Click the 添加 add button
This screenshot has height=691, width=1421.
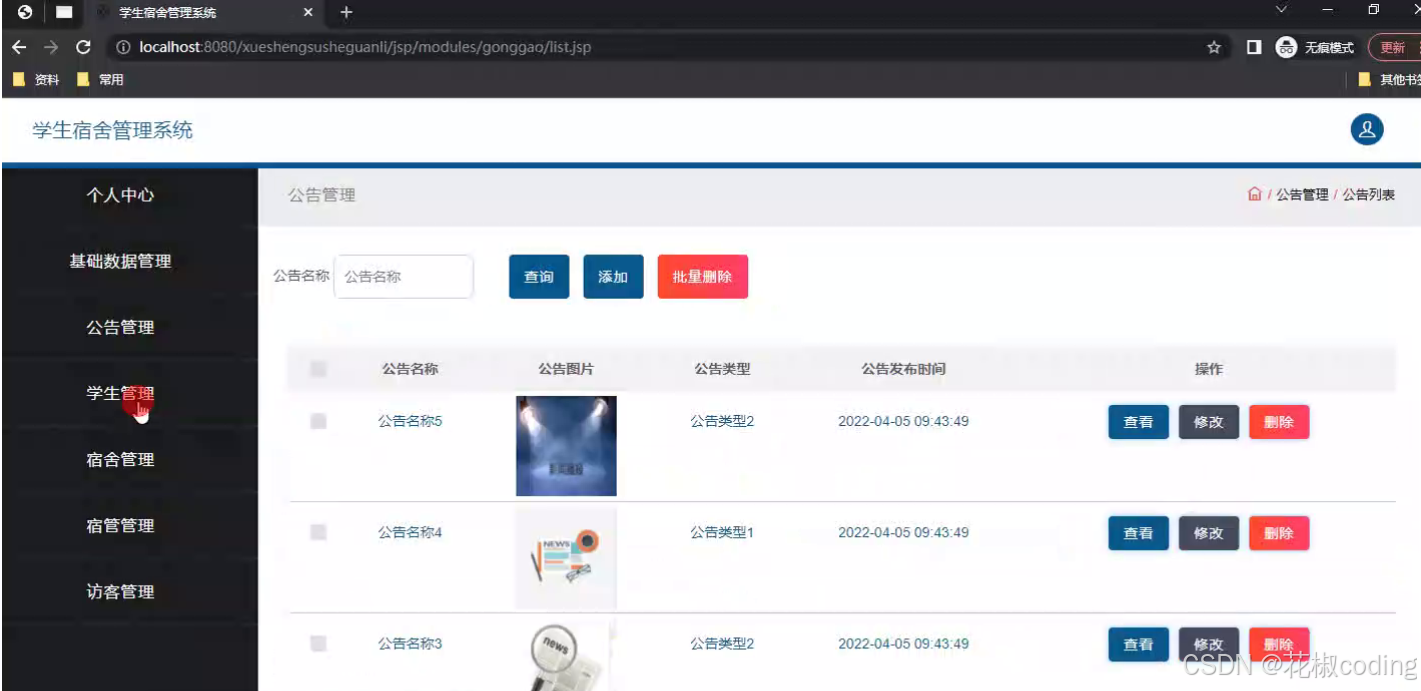613,277
